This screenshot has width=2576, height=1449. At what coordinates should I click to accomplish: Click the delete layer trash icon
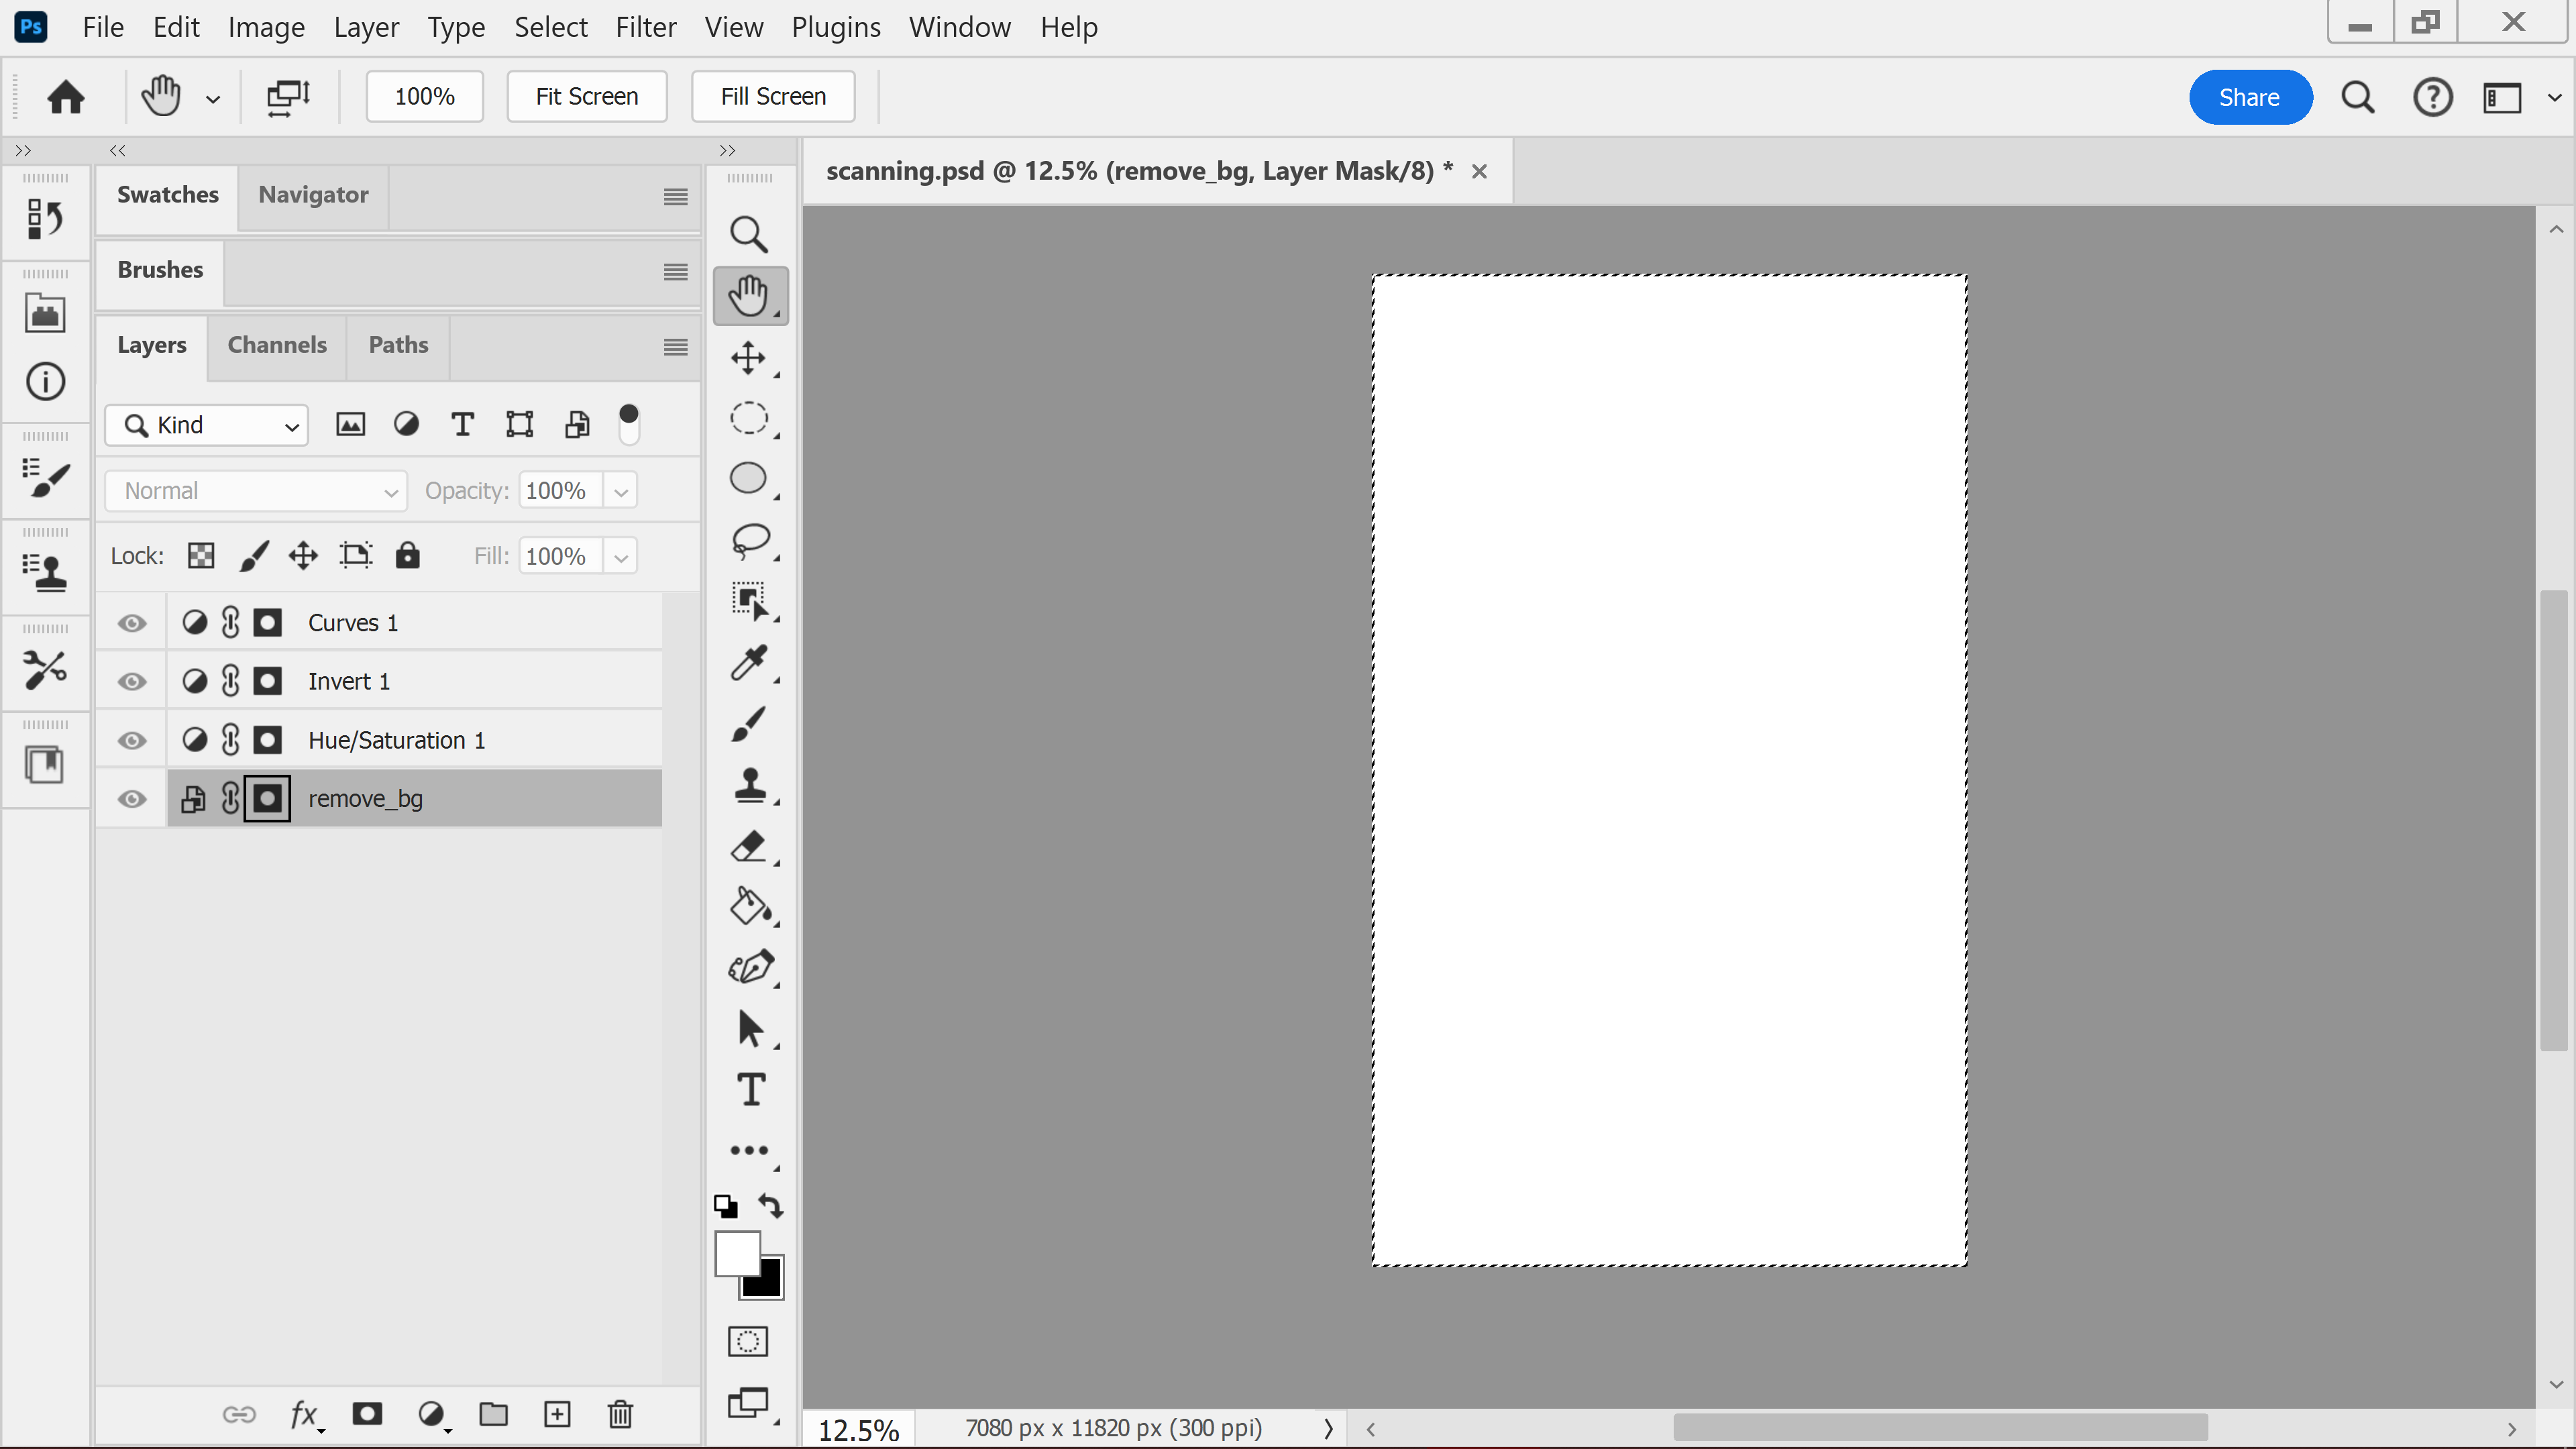[x=620, y=1414]
